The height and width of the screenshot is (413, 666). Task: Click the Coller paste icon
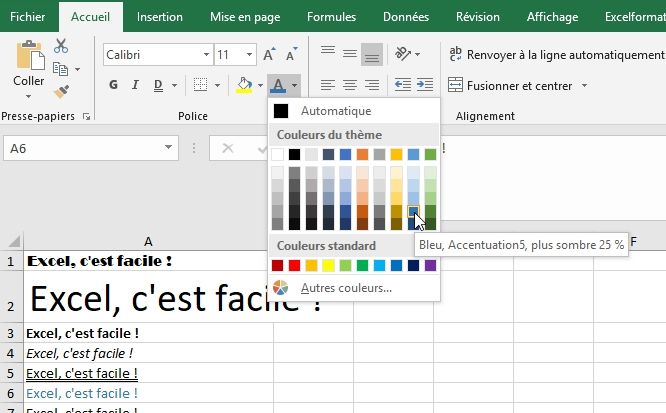click(x=30, y=55)
